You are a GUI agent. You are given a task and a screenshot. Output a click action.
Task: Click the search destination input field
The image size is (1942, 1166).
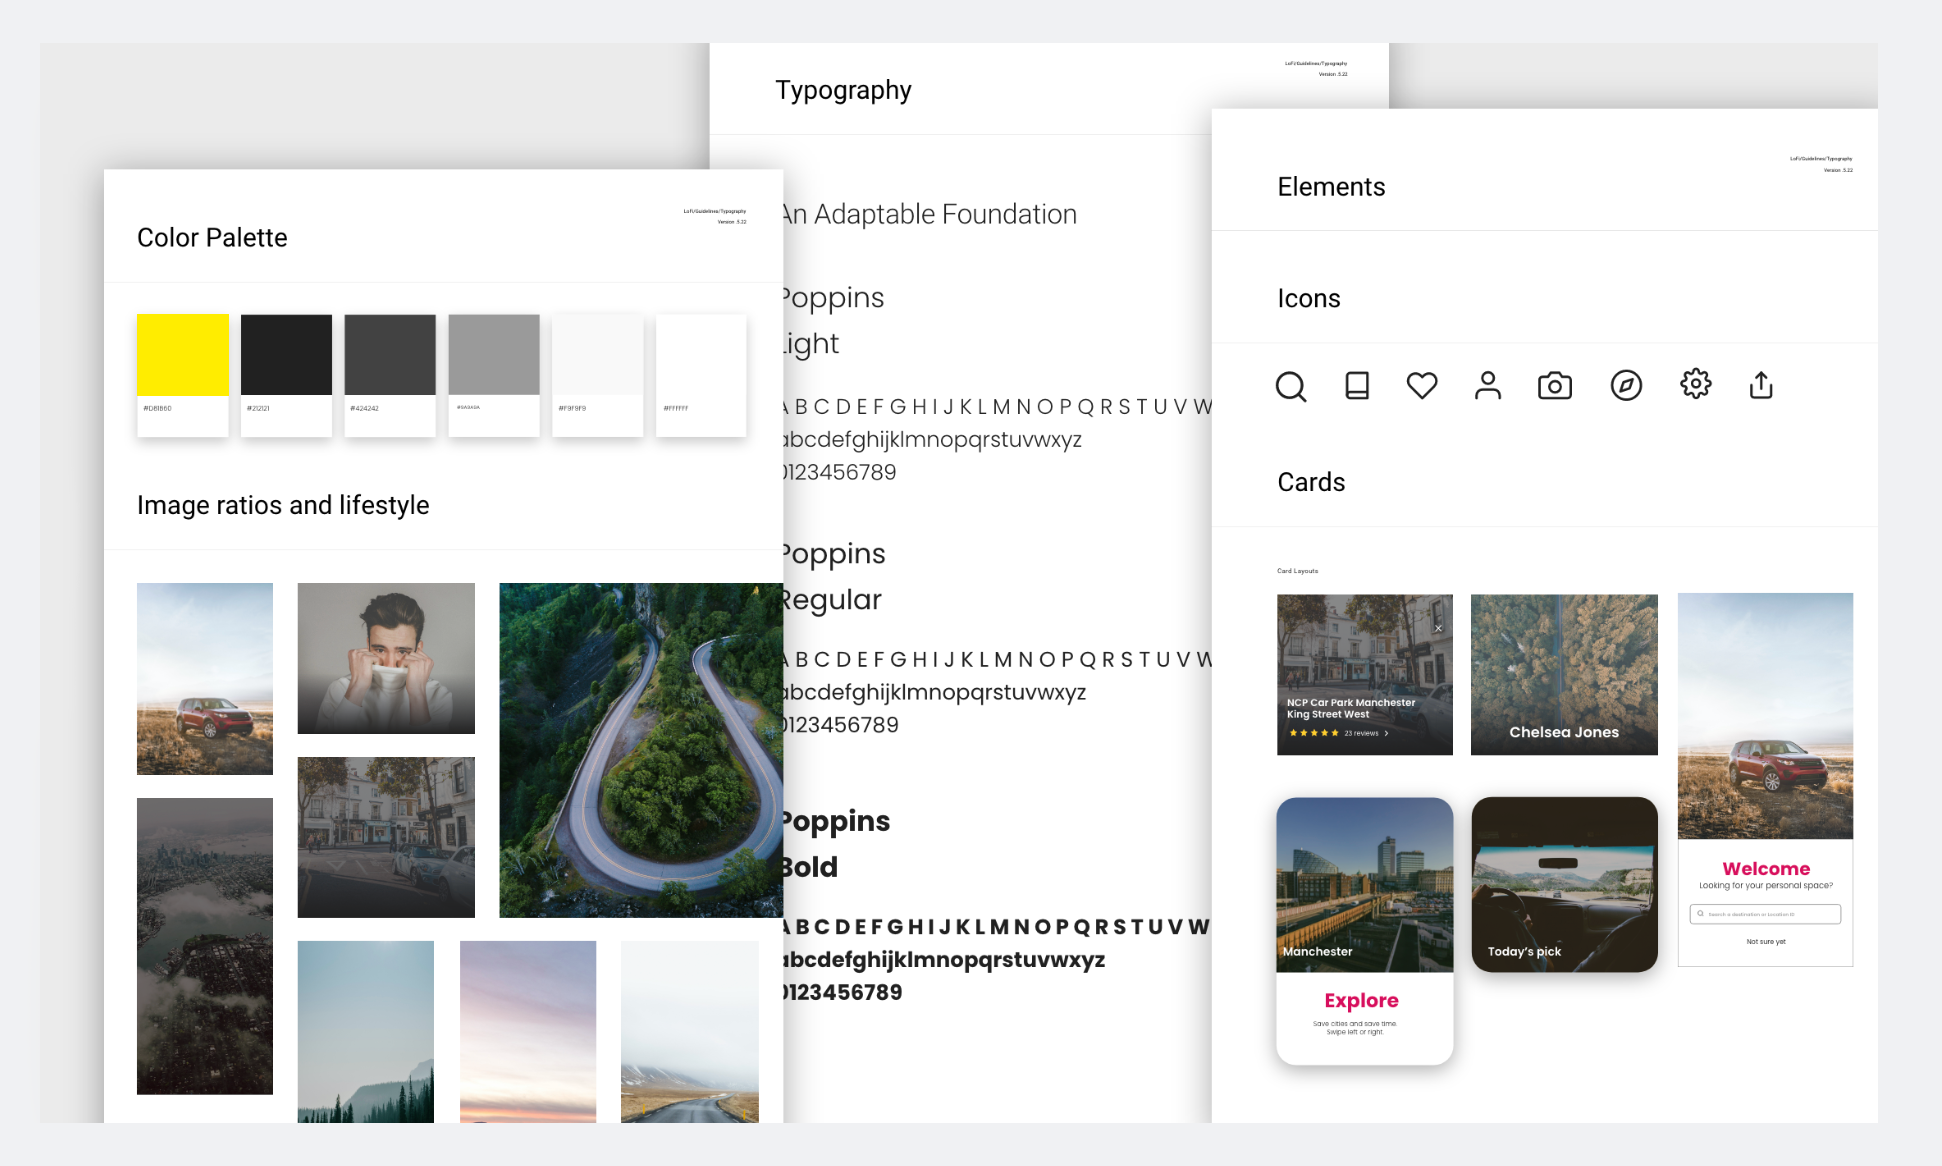1765,914
